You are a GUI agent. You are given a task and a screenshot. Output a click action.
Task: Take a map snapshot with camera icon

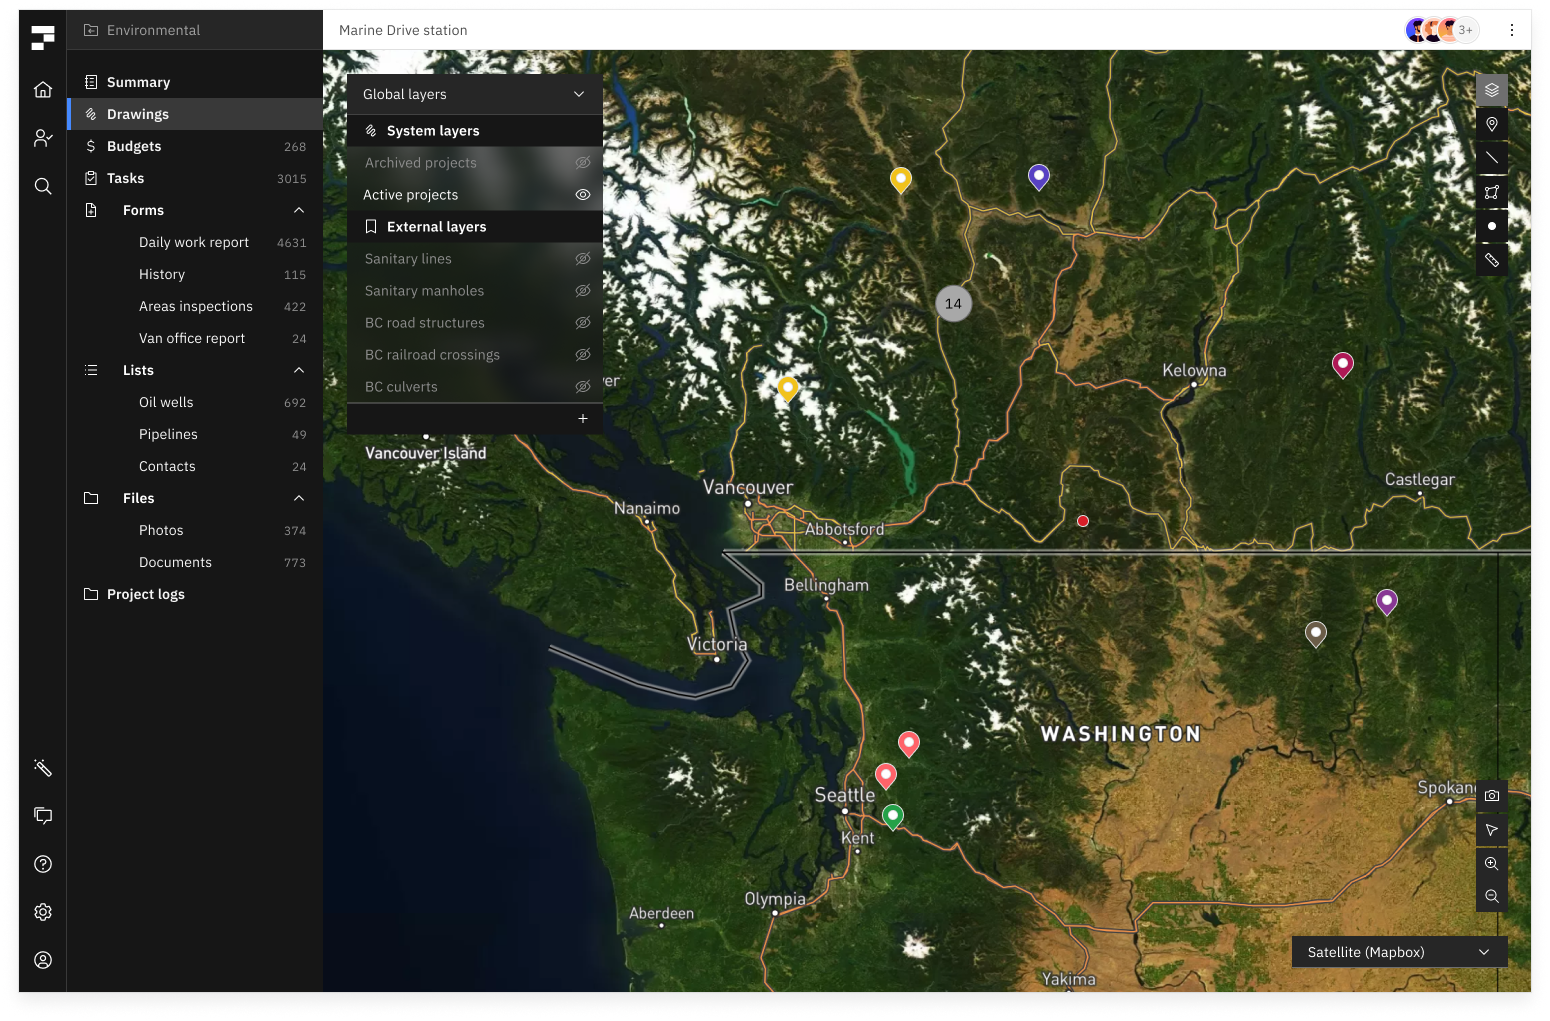tap(1491, 796)
